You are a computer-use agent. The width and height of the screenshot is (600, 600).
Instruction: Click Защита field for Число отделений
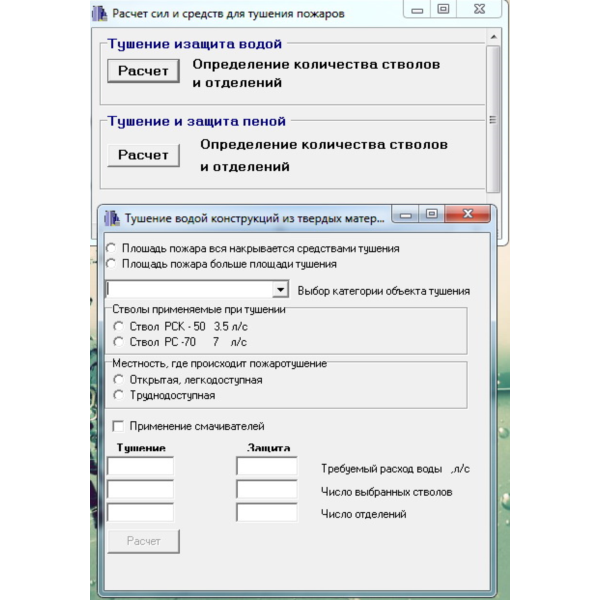267,513
